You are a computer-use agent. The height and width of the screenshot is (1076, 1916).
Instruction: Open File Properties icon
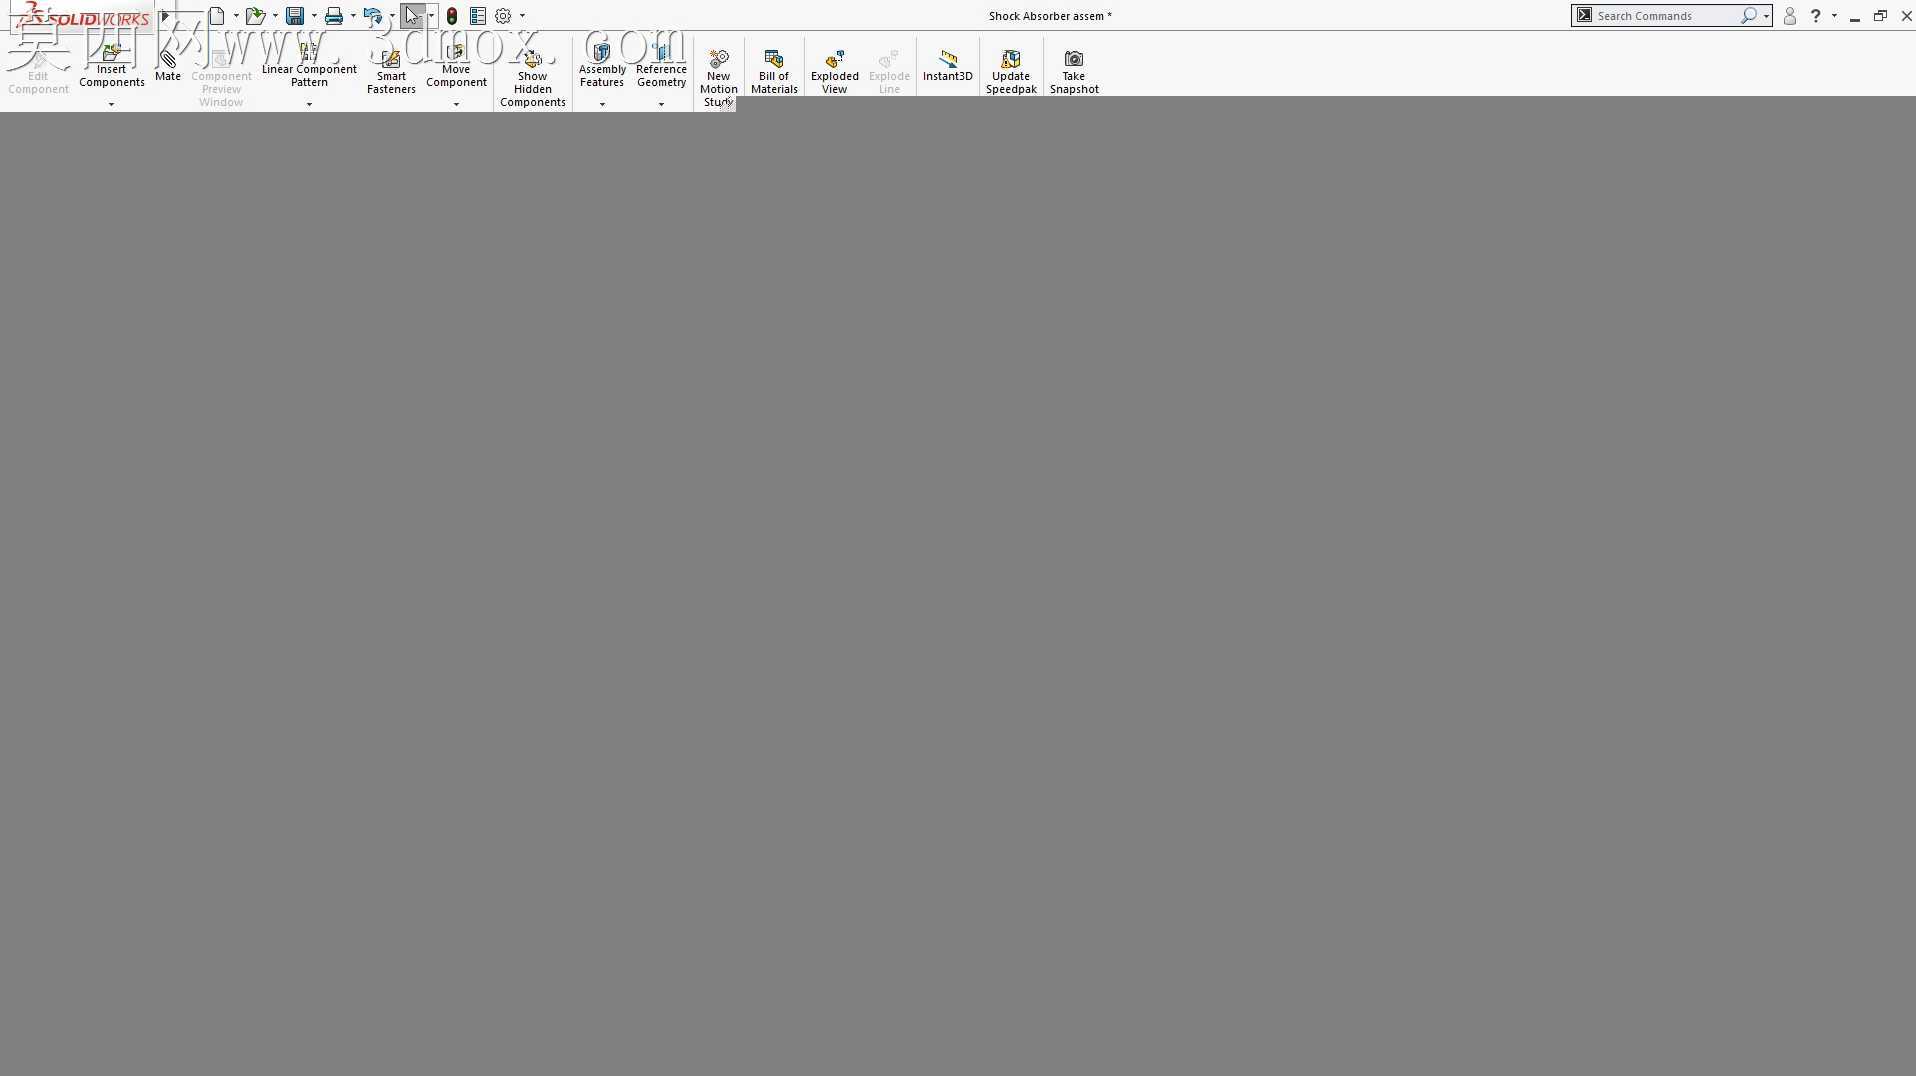tap(478, 16)
